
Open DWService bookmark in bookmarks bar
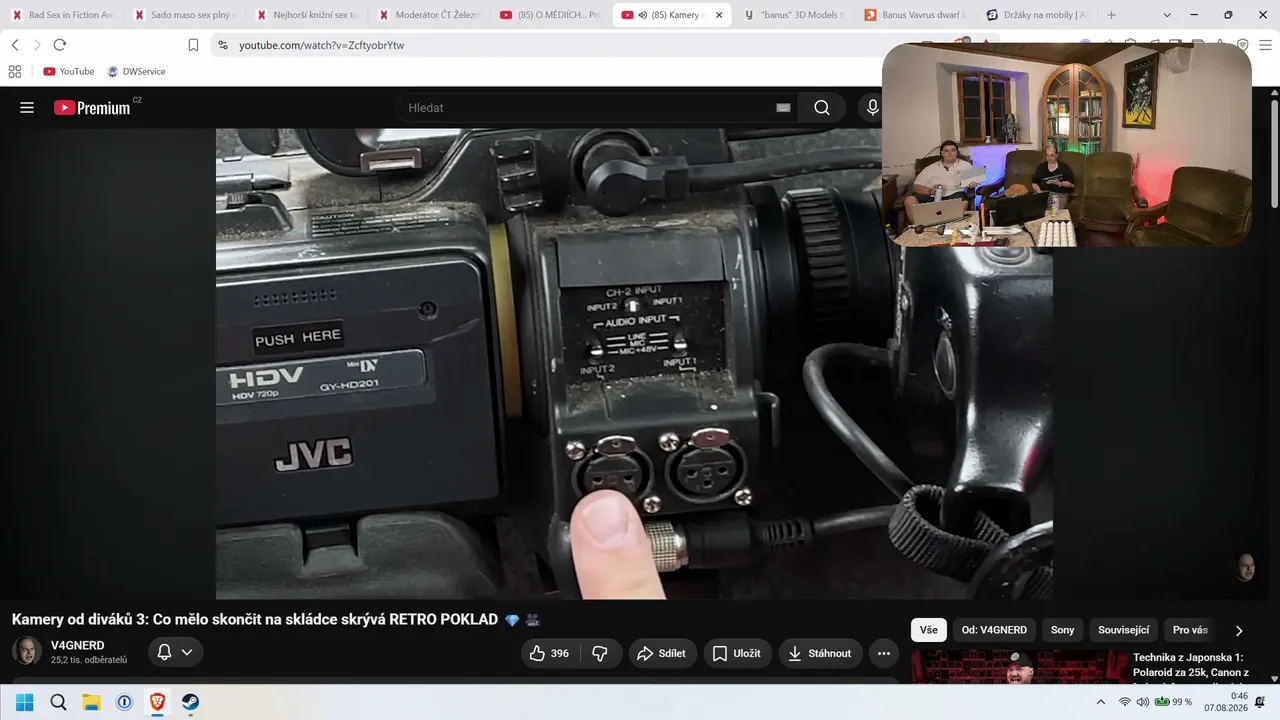point(136,72)
